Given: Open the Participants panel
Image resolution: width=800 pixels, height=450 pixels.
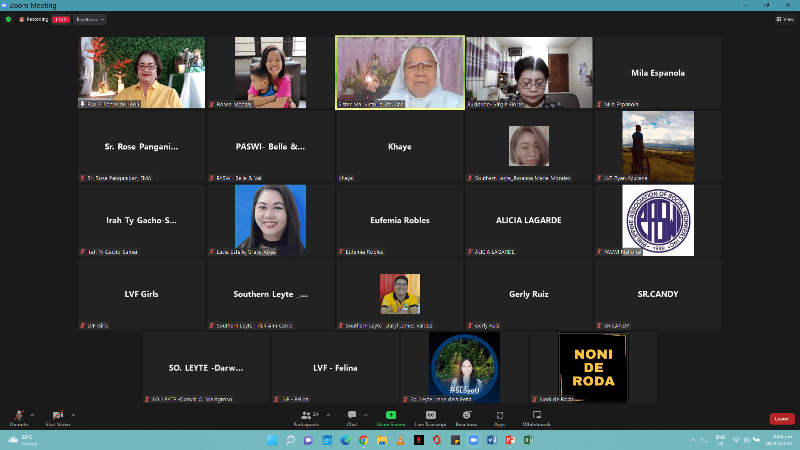Looking at the screenshot, I should [306, 416].
